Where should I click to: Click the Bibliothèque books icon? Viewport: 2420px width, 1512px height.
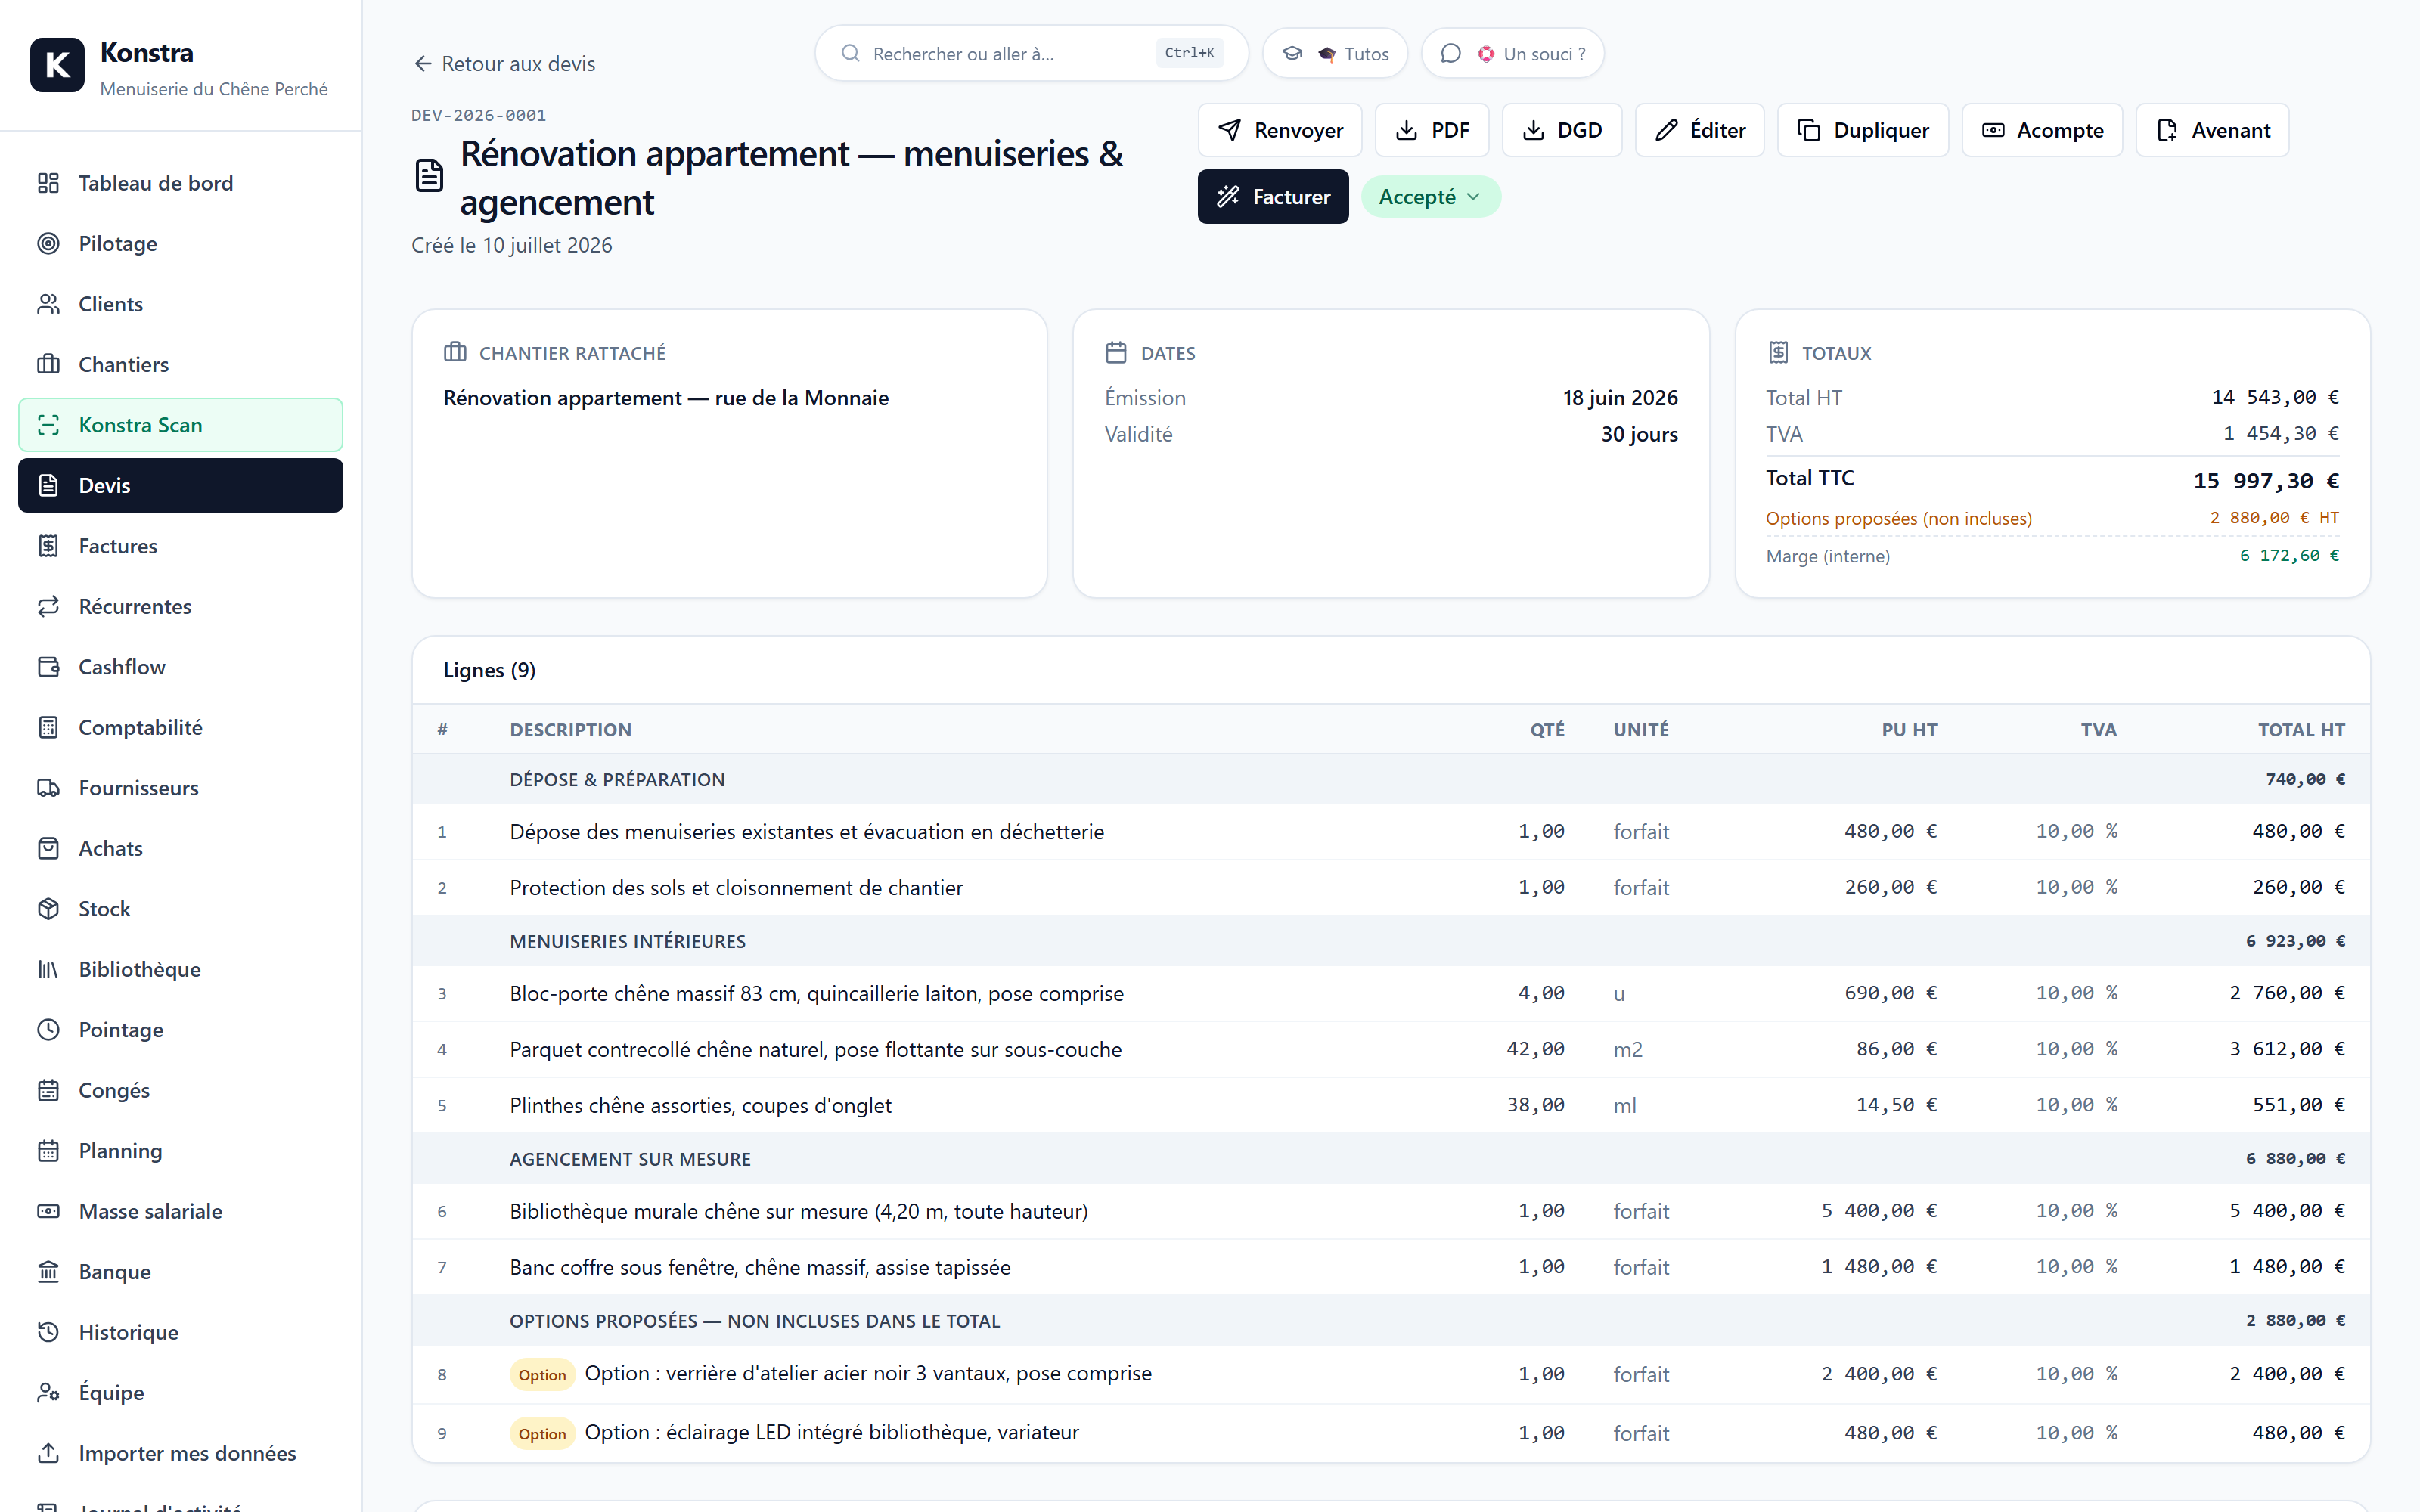[48, 969]
